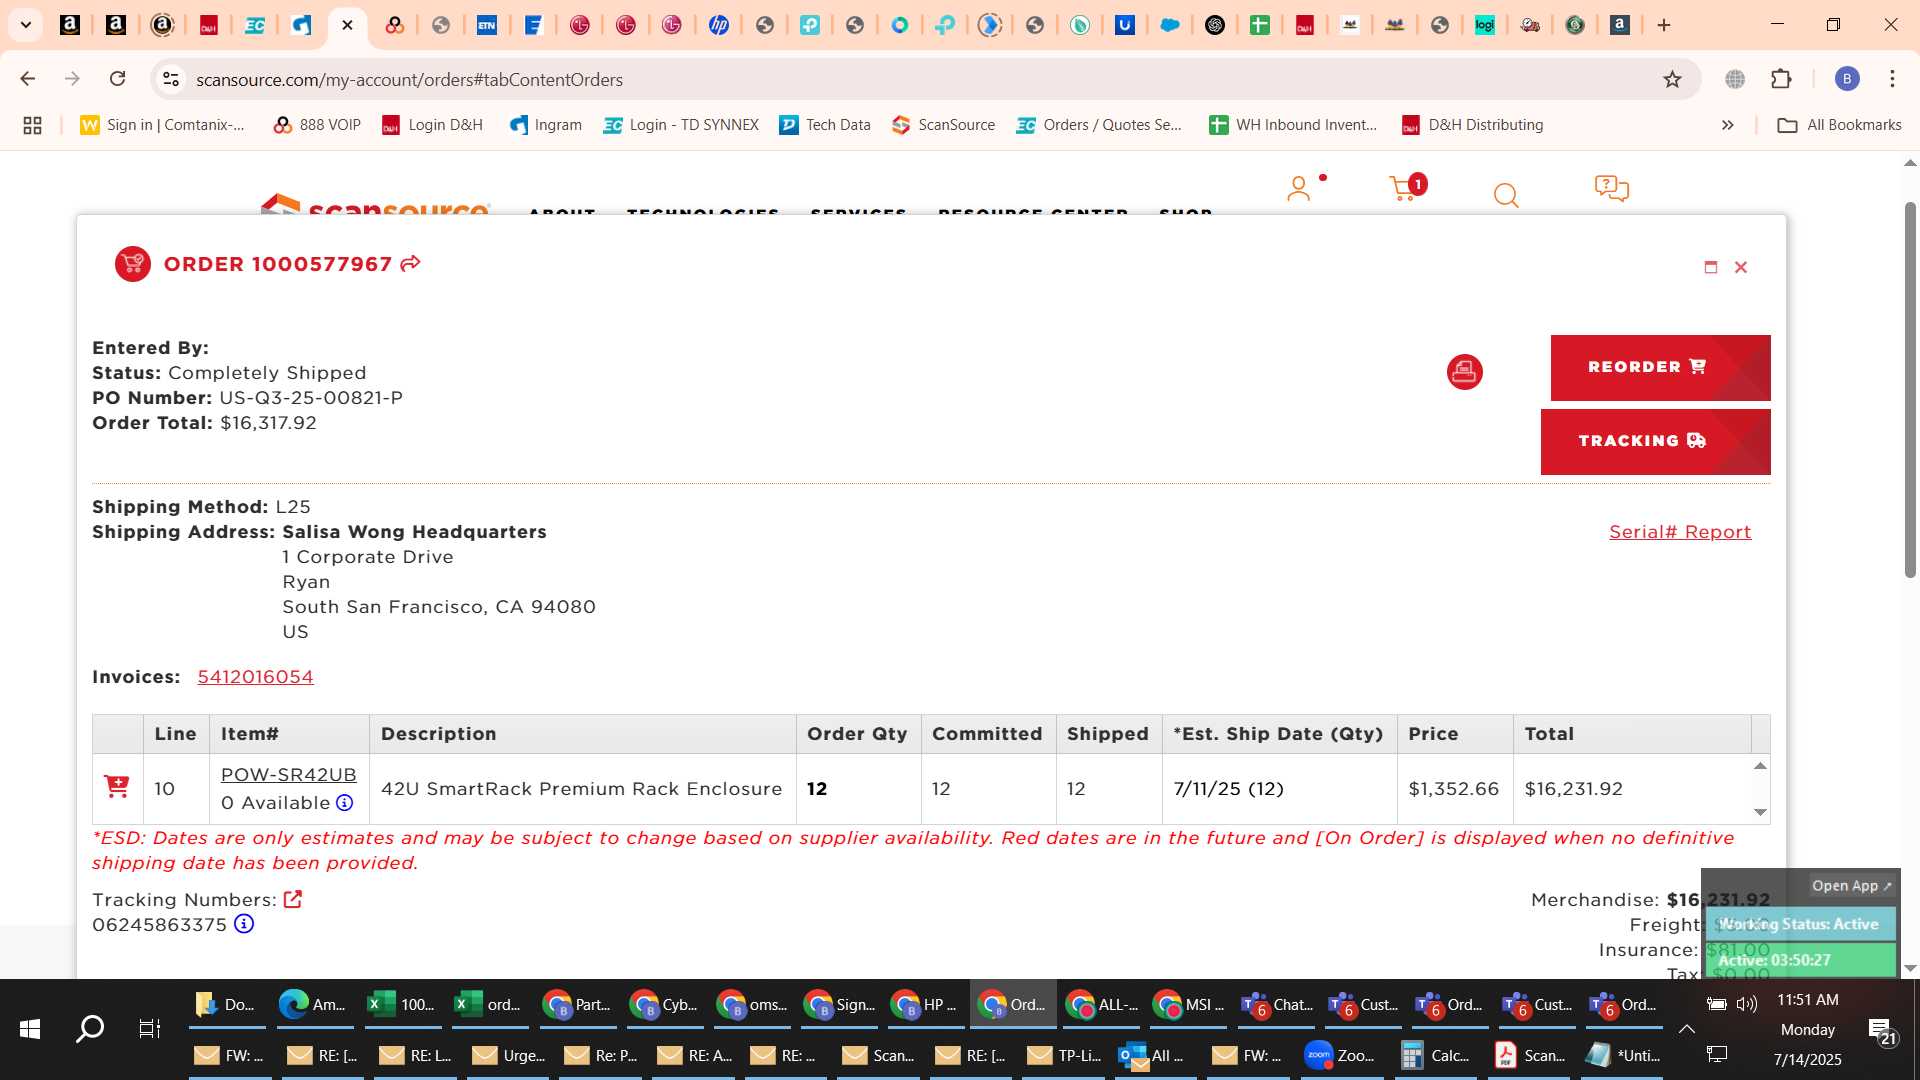The width and height of the screenshot is (1920, 1080).
Task: Open Orders / Quotes bookmark
Action: (x=1099, y=125)
